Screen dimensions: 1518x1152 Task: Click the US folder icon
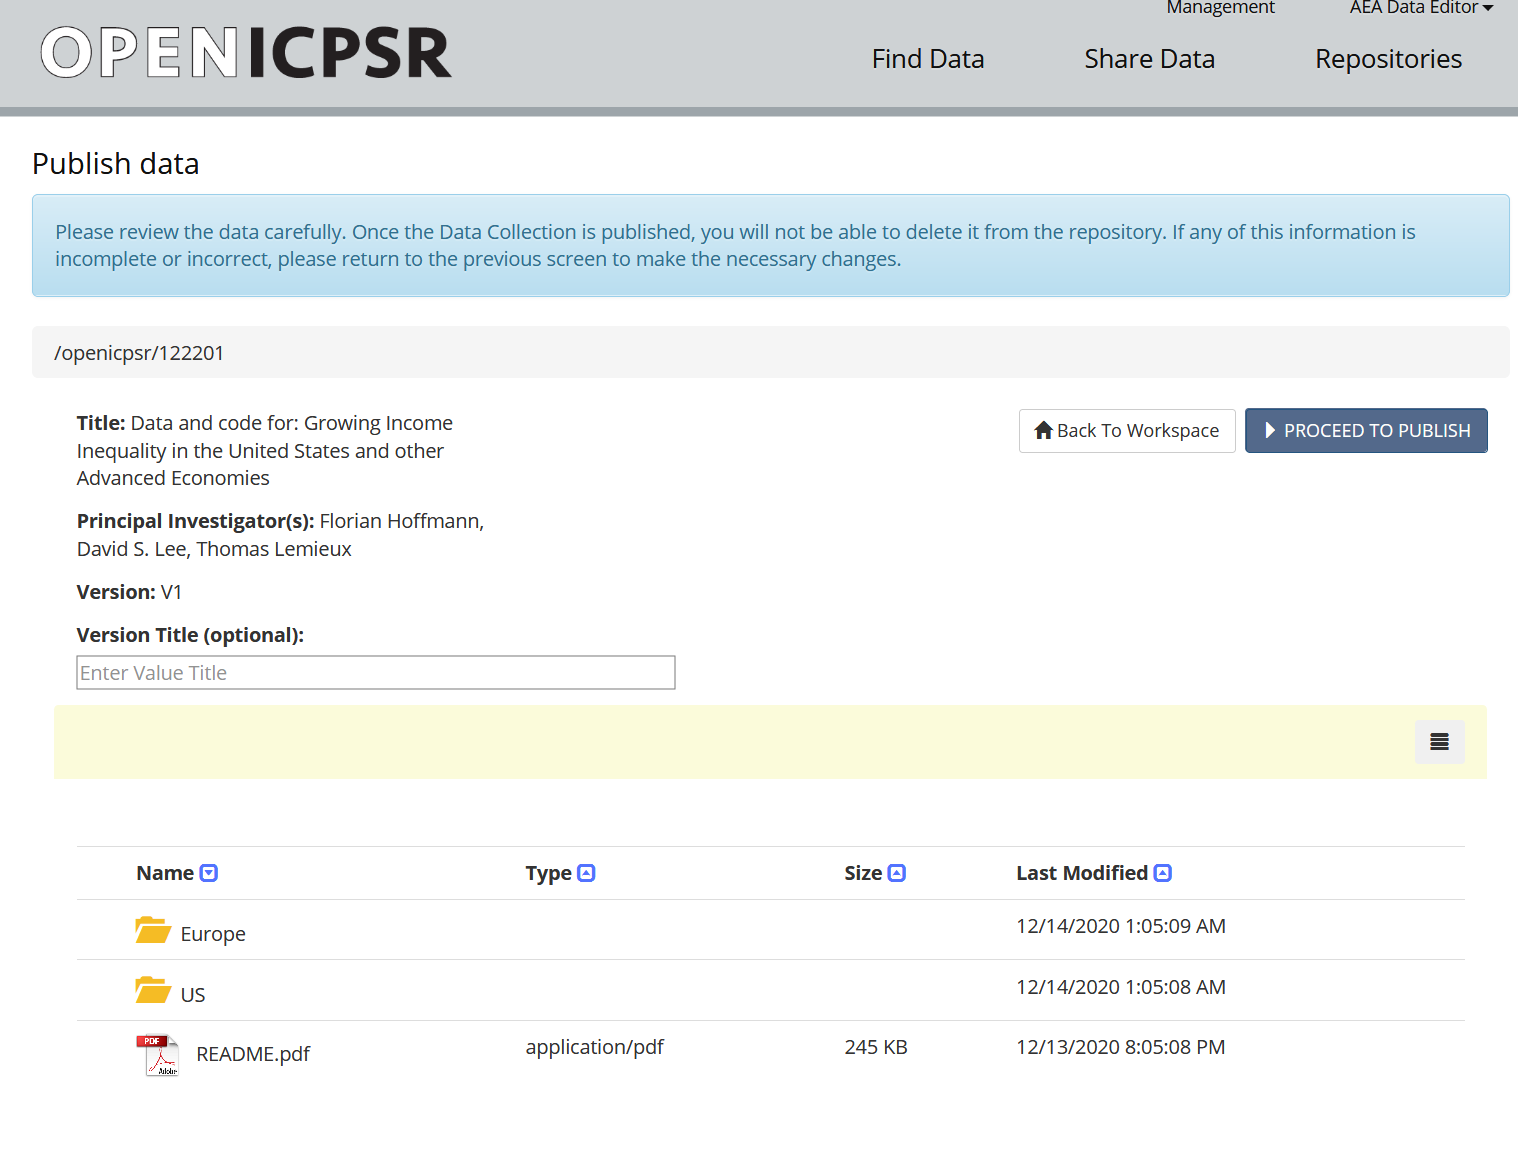pos(153,990)
